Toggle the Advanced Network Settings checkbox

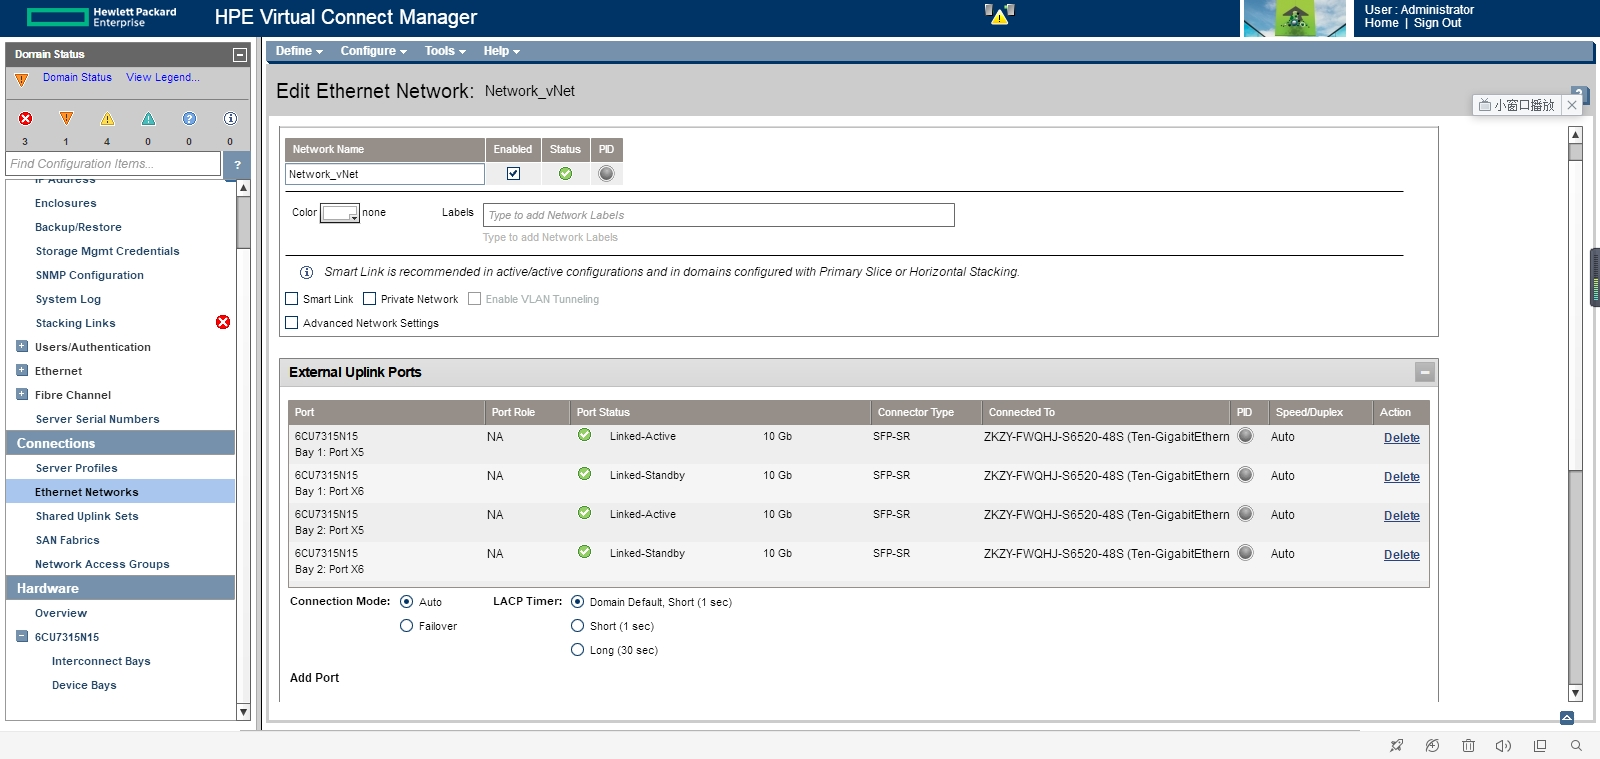point(292,323)
